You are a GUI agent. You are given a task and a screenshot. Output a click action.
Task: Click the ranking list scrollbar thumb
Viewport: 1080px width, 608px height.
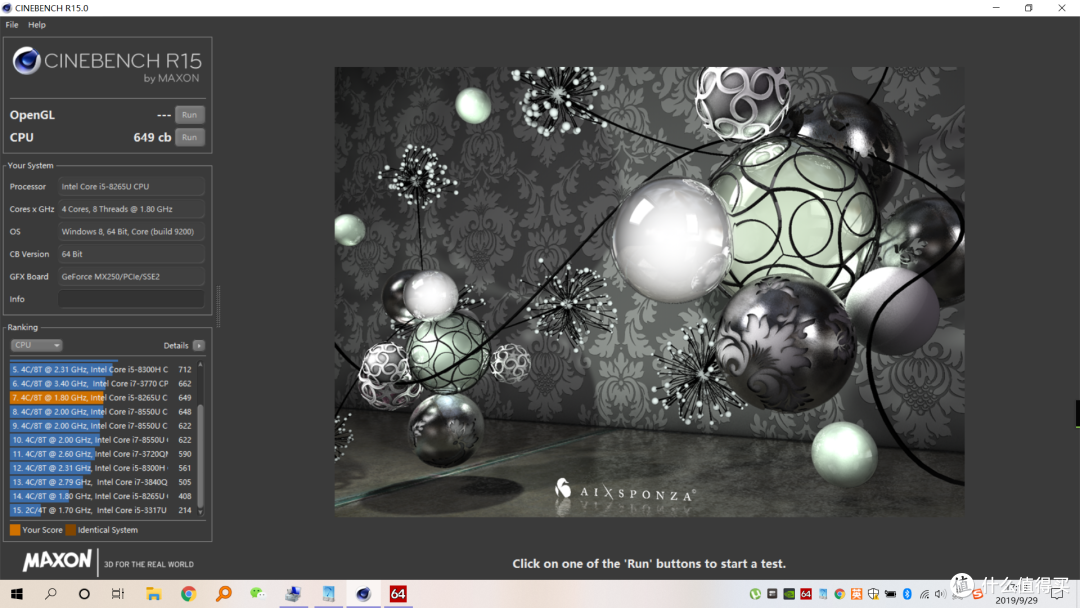tap(200, 456)
